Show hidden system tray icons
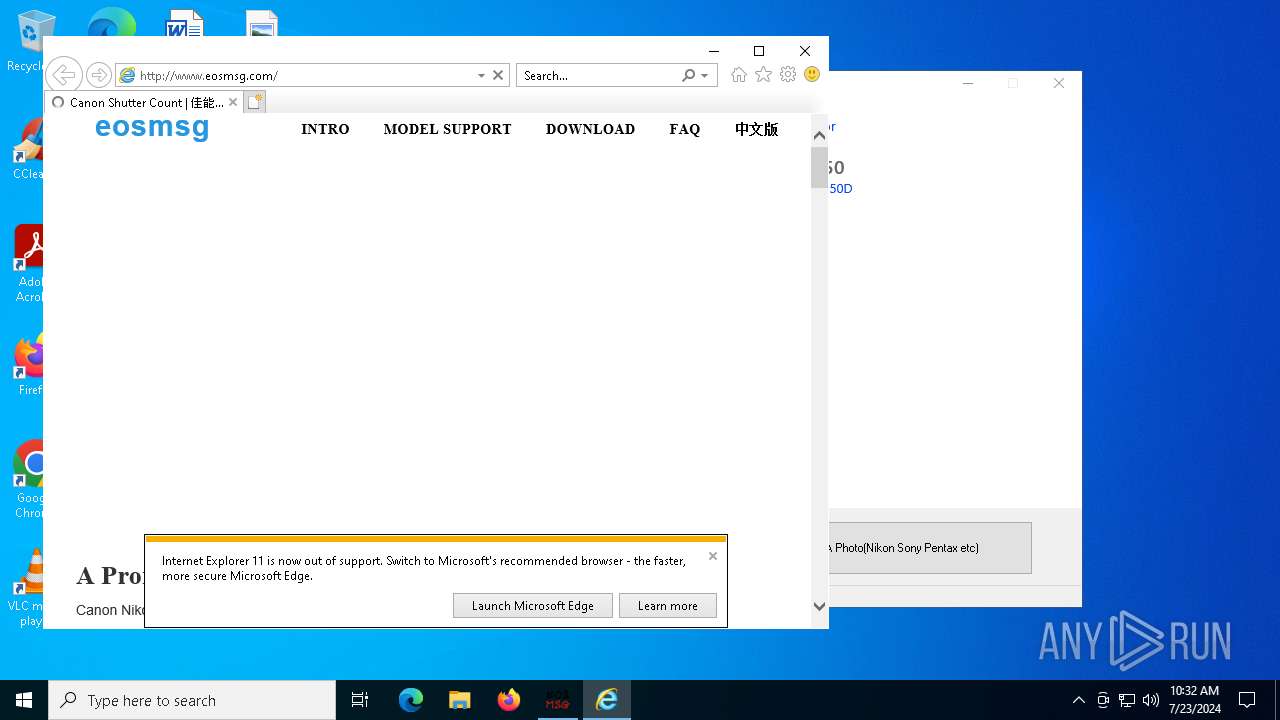Viewport: 1280px width, 720px height. click(1078, 700)
